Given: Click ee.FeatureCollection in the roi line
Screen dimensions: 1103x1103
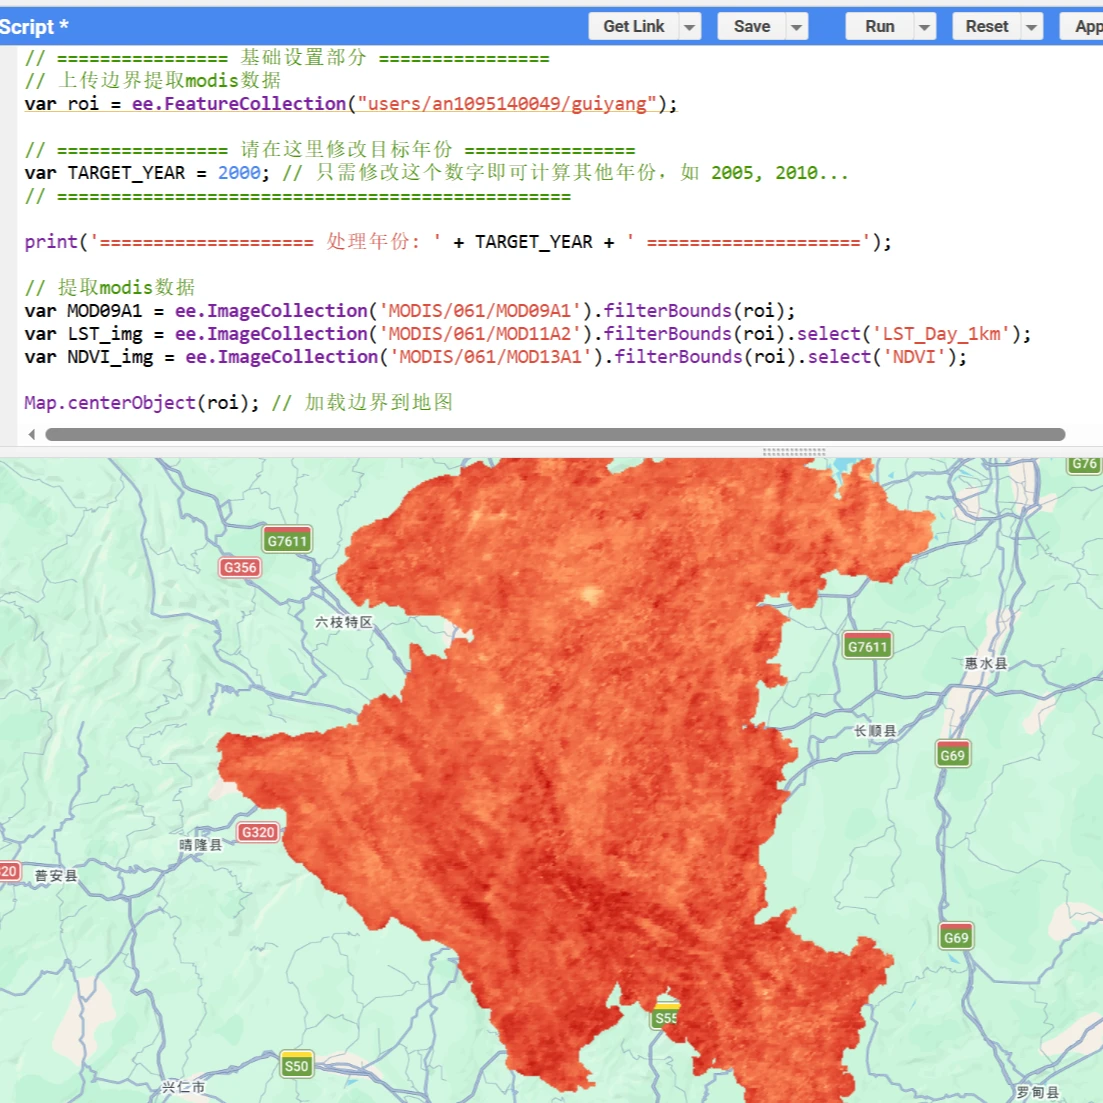Looking at the screenshot, I should tap(239, 104).
